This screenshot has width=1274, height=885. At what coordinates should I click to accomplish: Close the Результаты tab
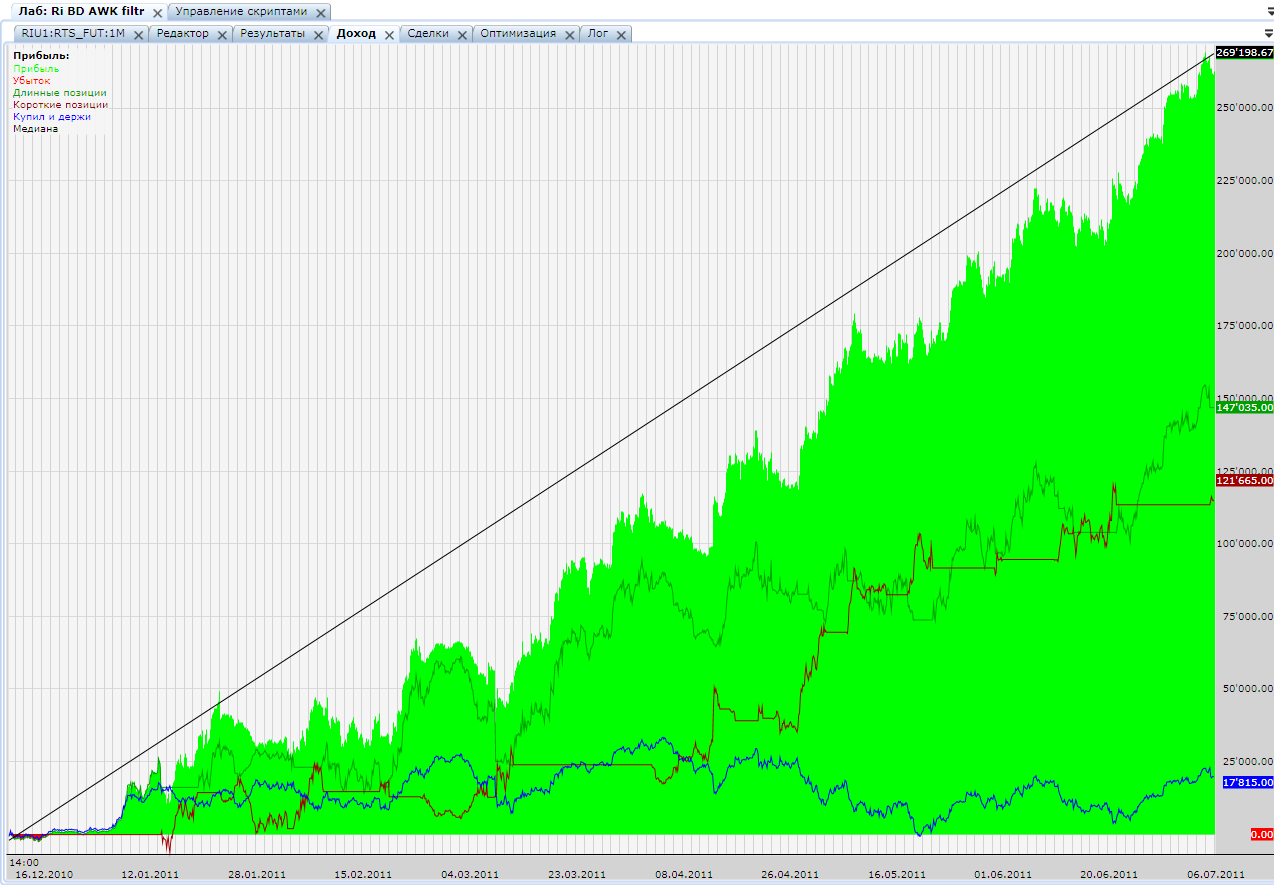[x=318, y=35]
